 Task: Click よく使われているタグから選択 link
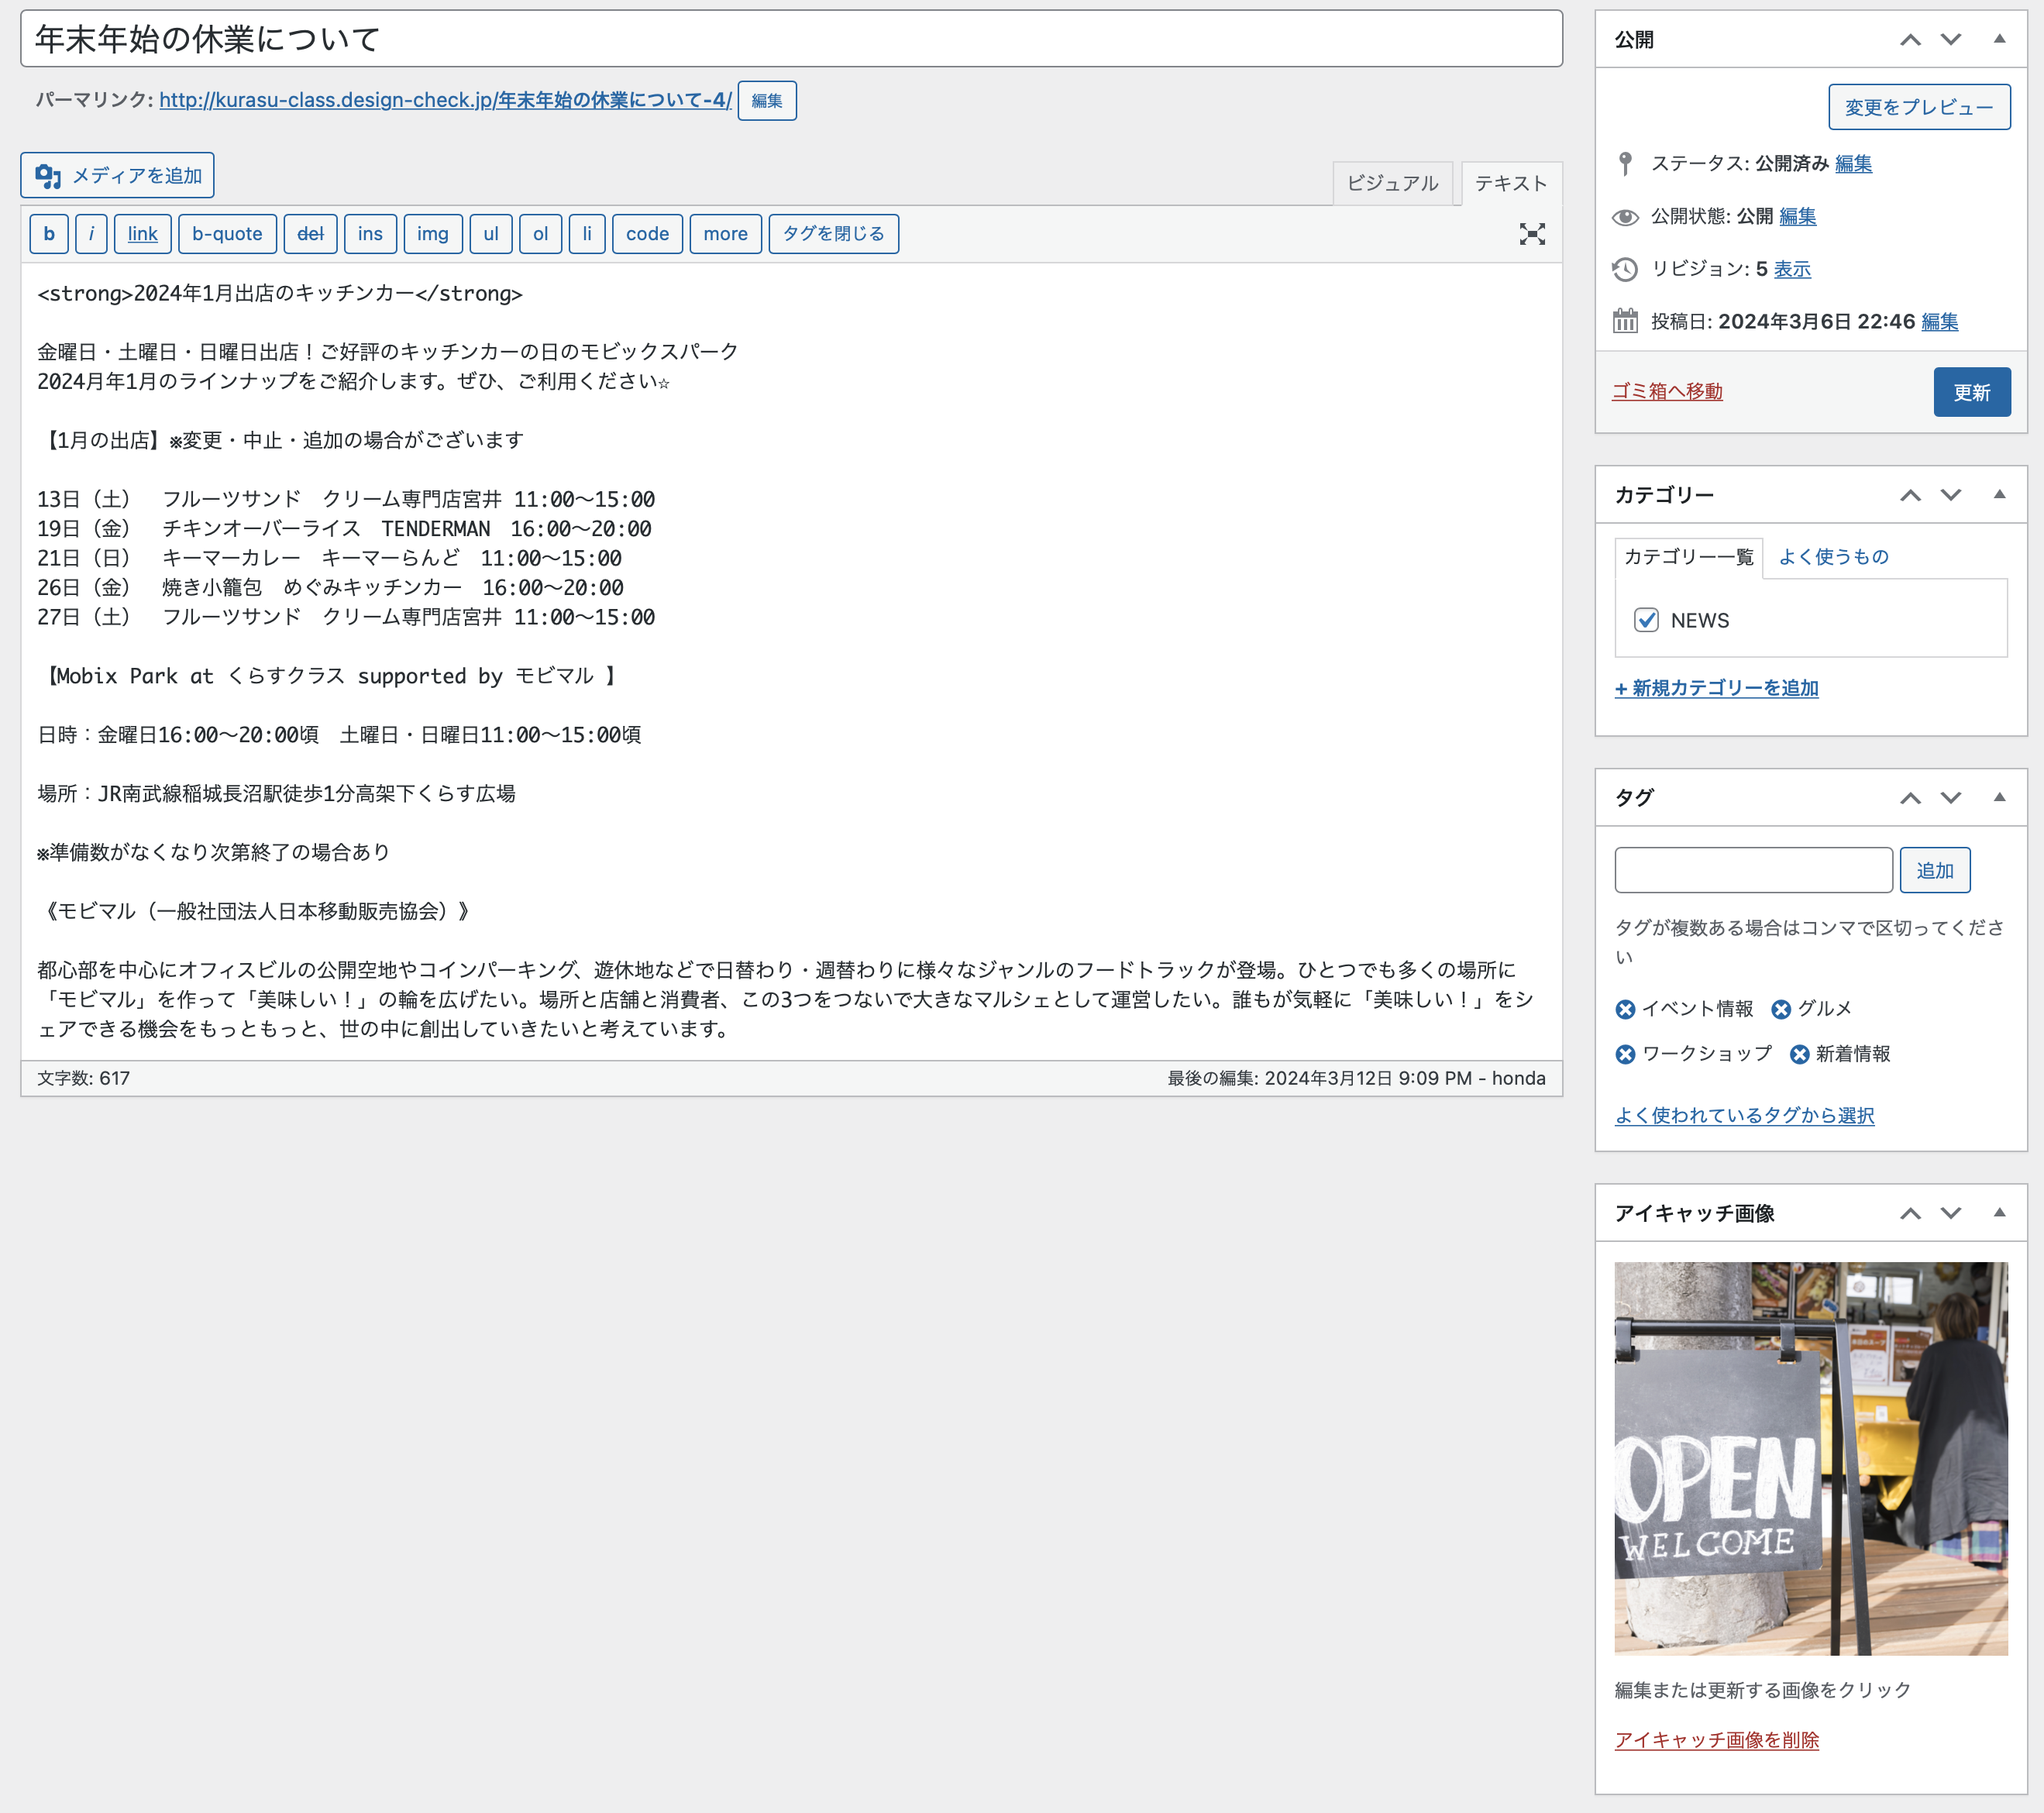[1744, 1115]
